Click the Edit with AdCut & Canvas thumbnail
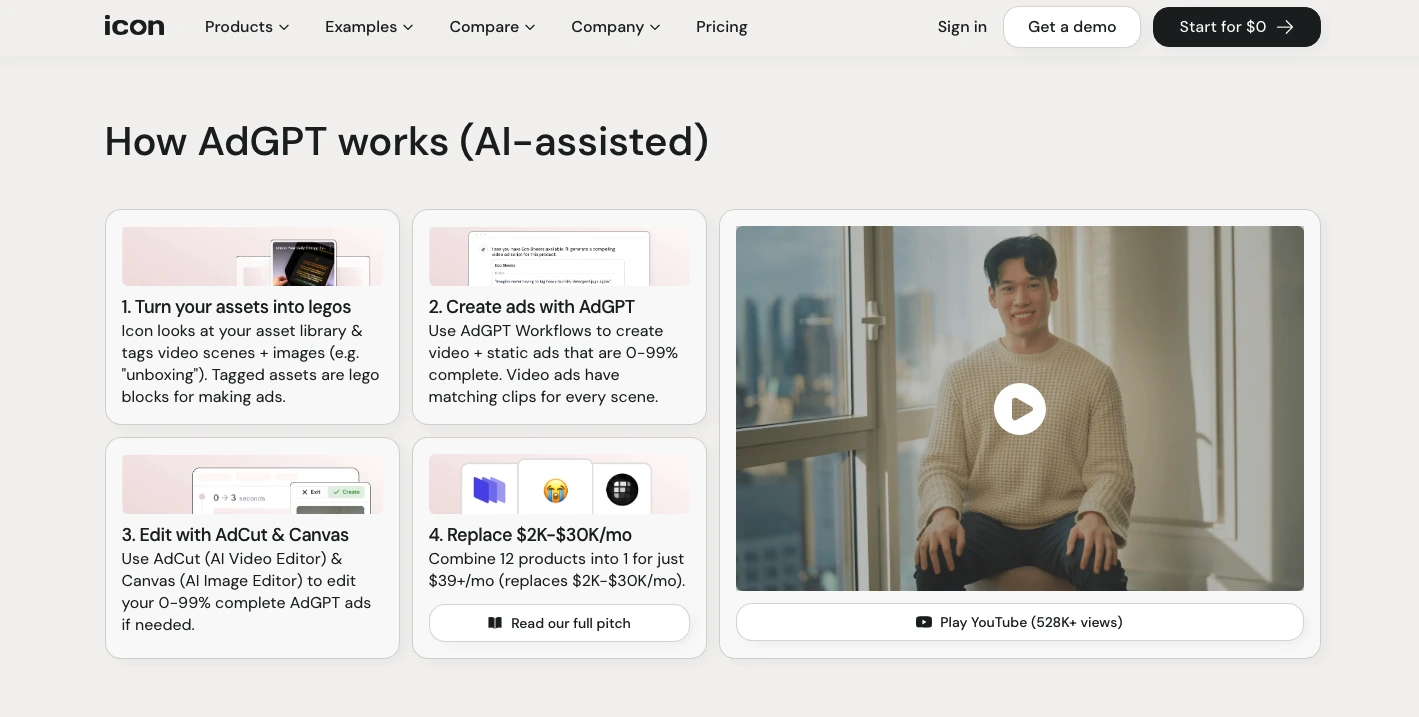1419x717 pixels. (252, 484)
